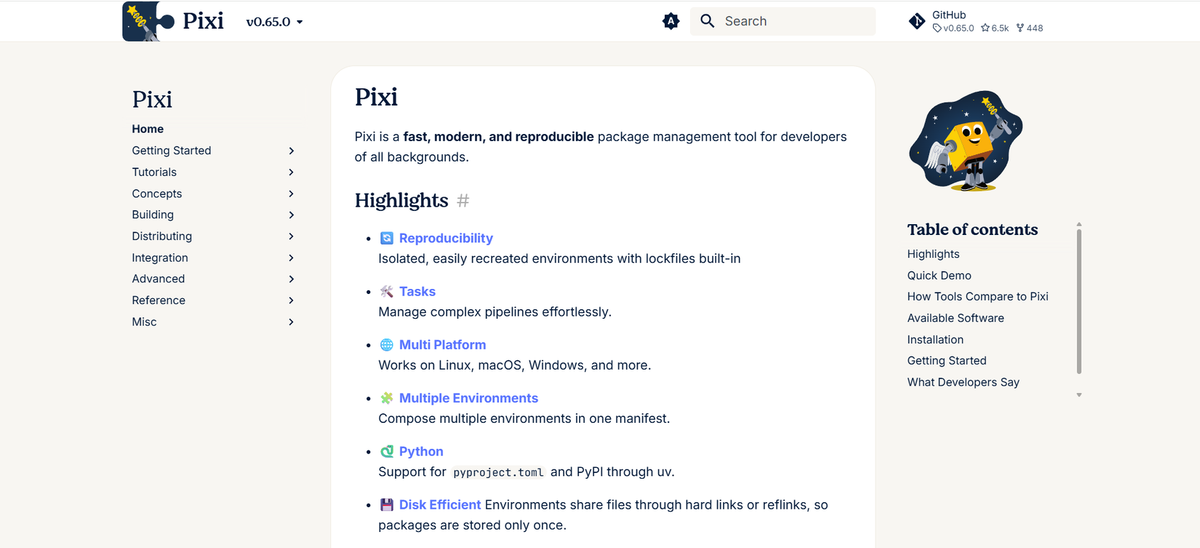Expand the Tutorials section chevron

point(291,172)
